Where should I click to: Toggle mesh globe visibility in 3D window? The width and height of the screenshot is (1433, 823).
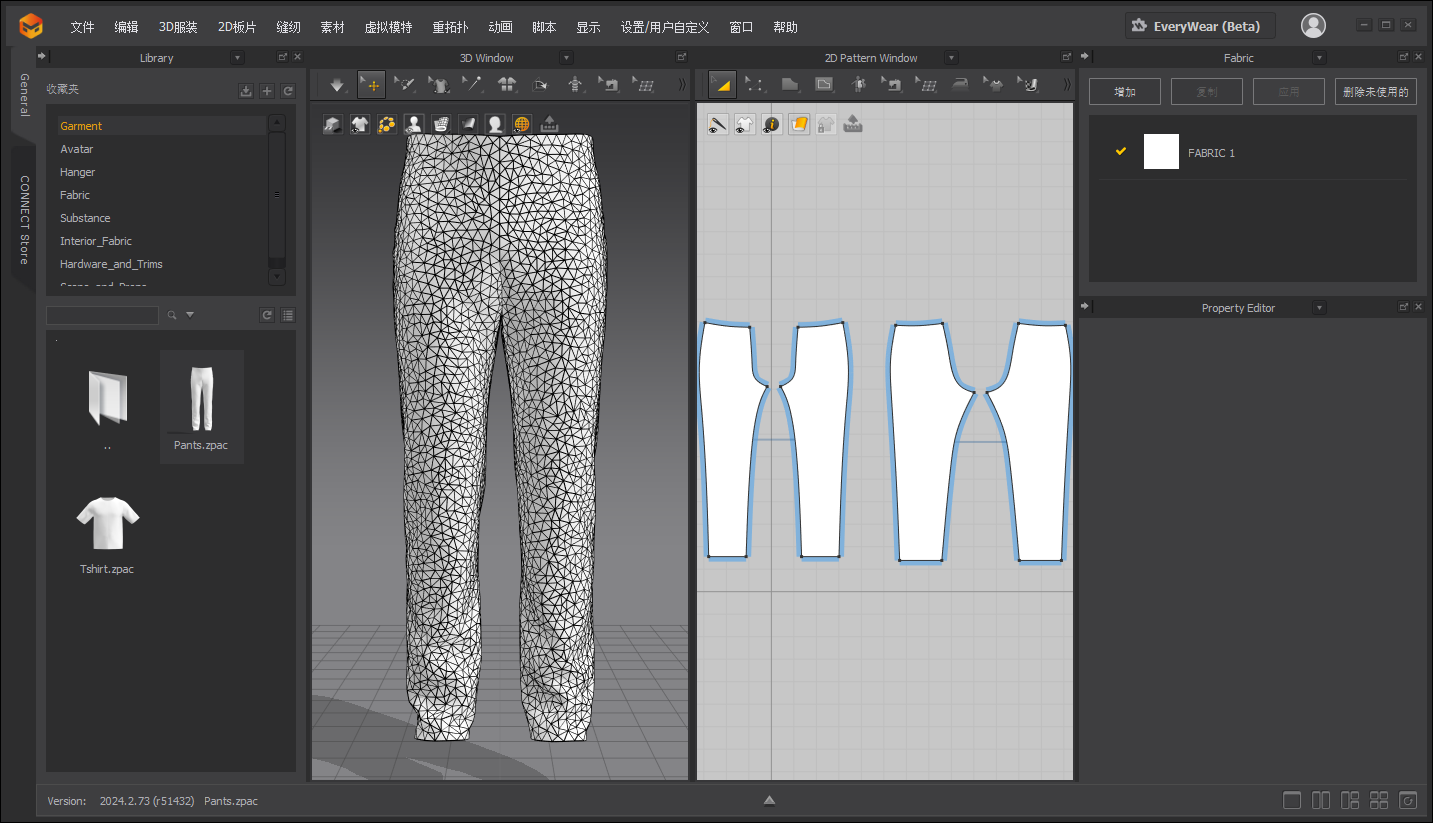(522, 124)
